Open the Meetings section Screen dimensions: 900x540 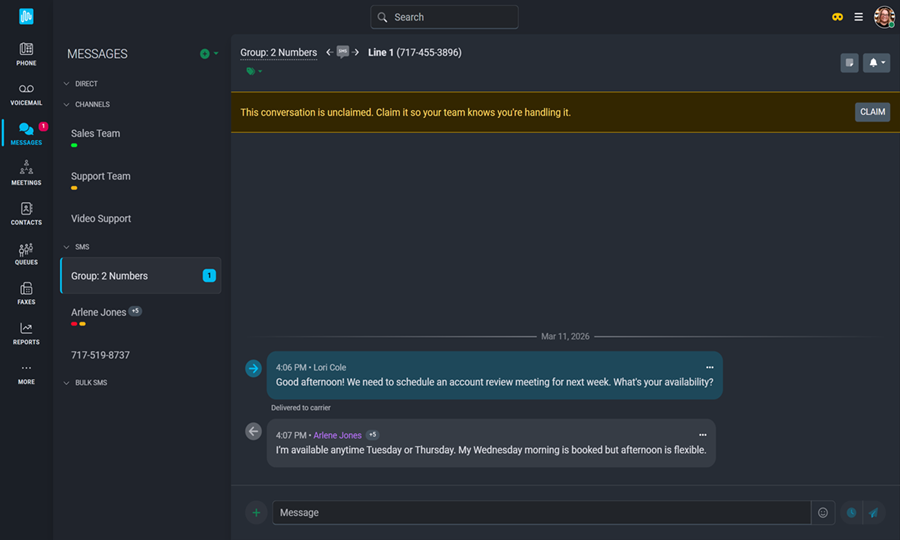pyautogui.click(x=26, y=173)
